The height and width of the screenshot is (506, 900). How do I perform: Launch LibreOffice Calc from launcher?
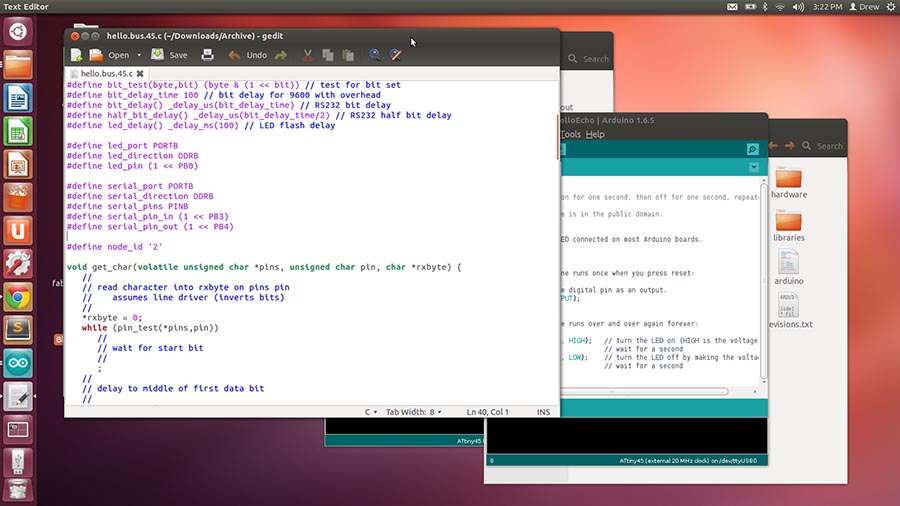click(x=18, y=131)
